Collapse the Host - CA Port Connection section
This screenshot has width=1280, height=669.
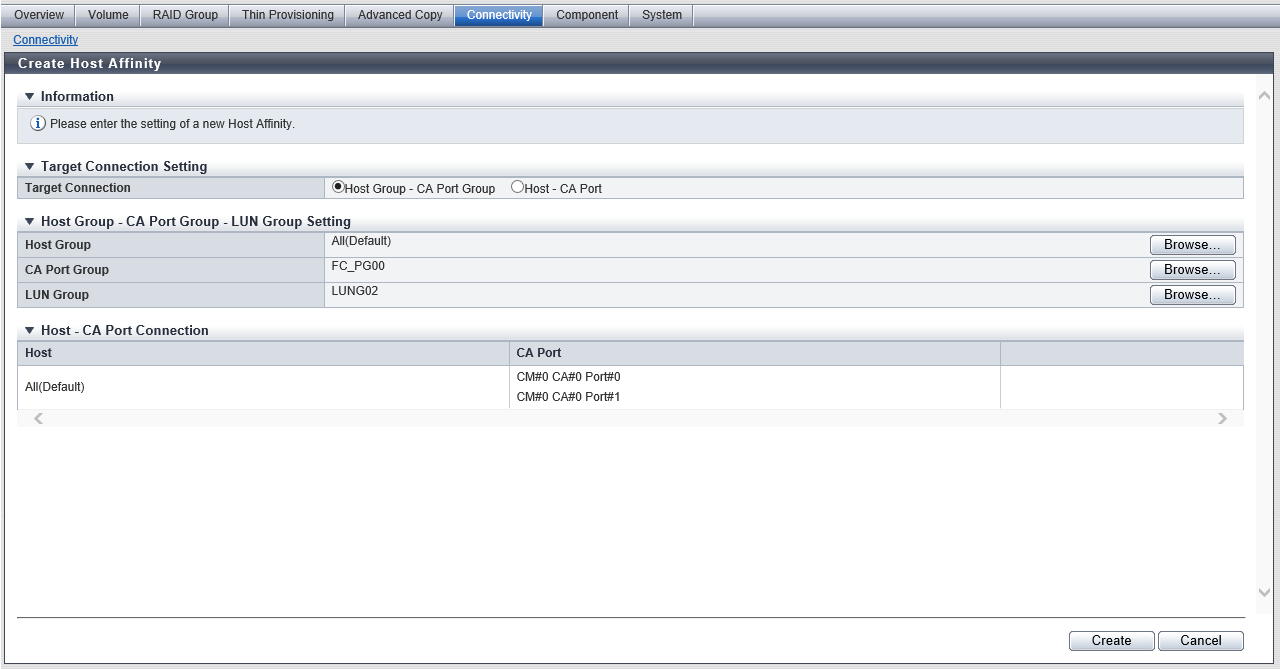pos(30,331)
